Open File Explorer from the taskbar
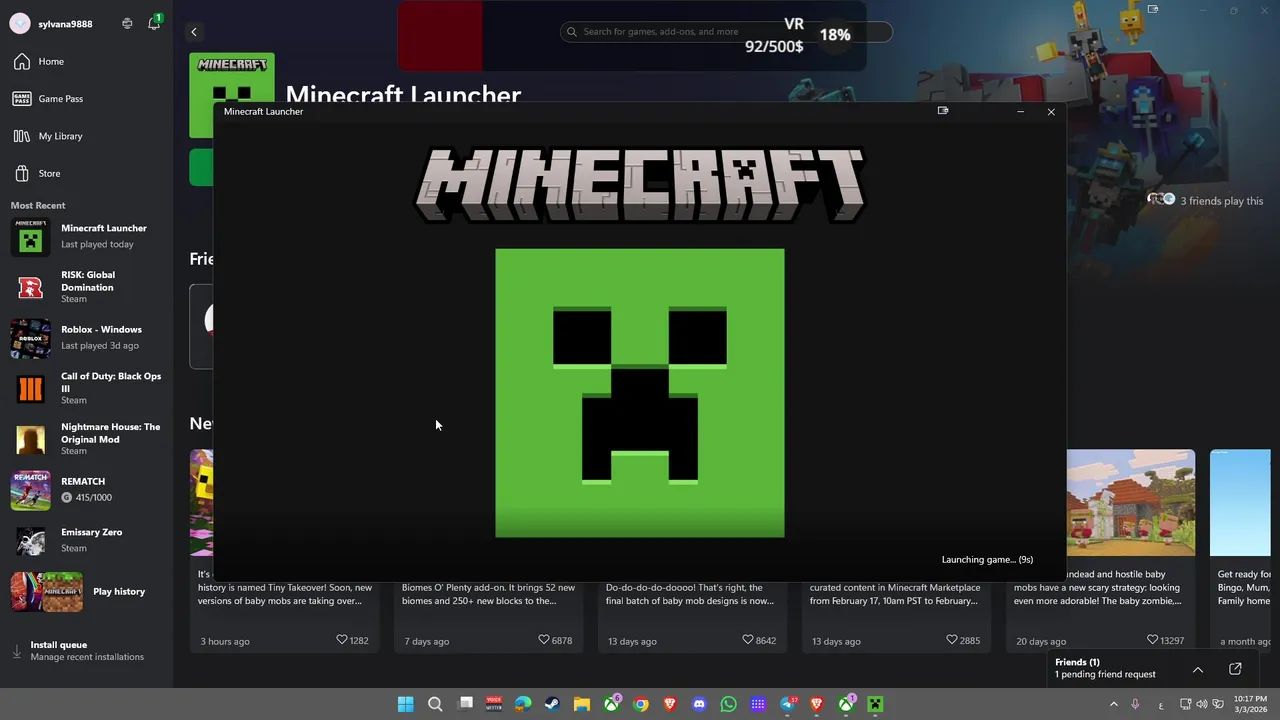 tap(582, 704)
